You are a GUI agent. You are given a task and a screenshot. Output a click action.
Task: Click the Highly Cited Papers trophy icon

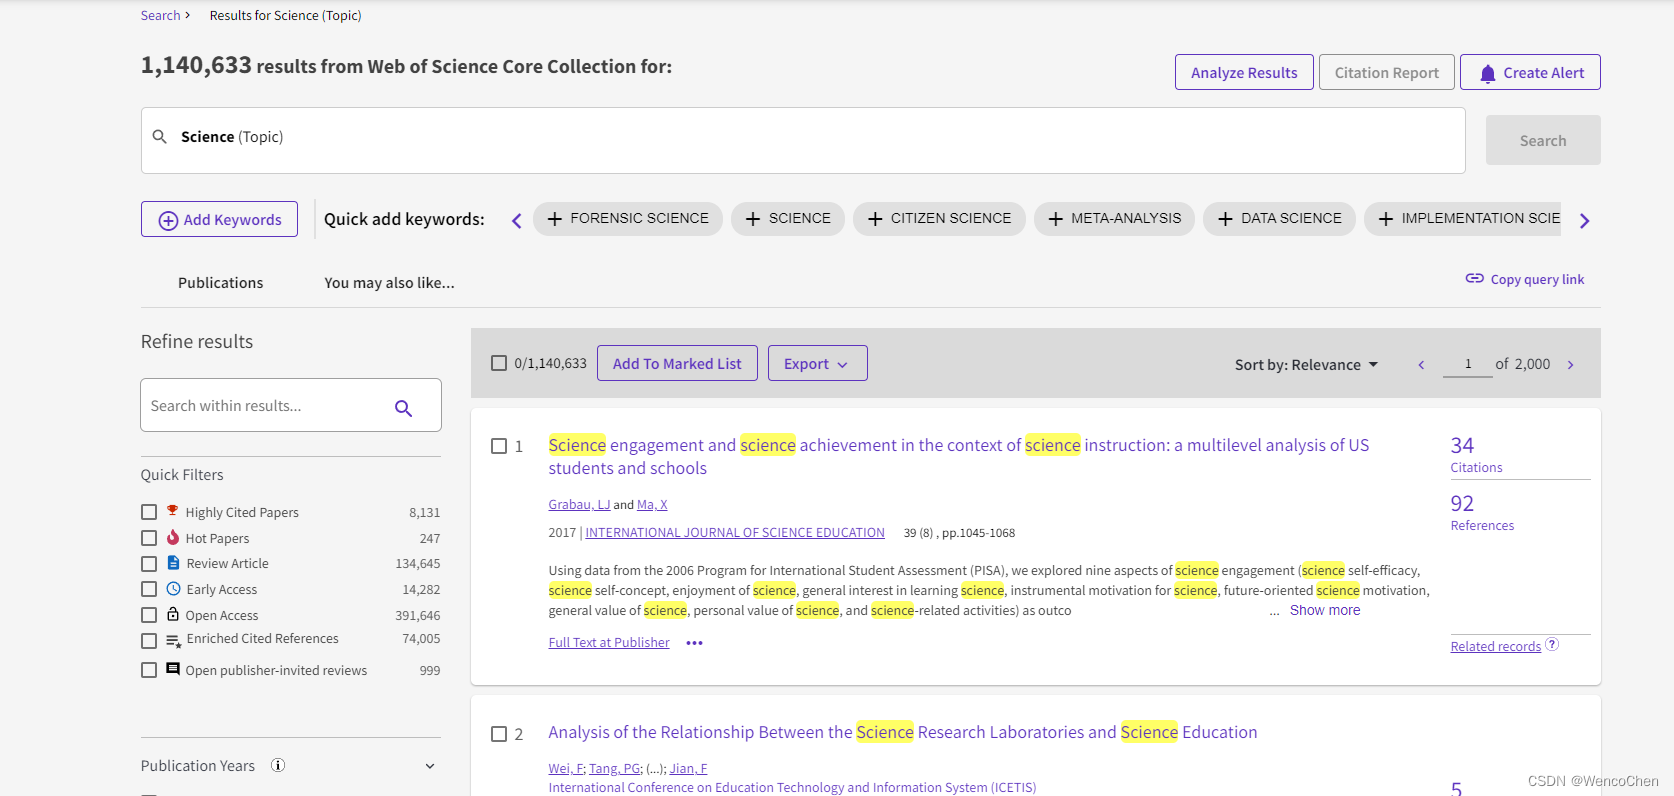click(x=172, y=511)
